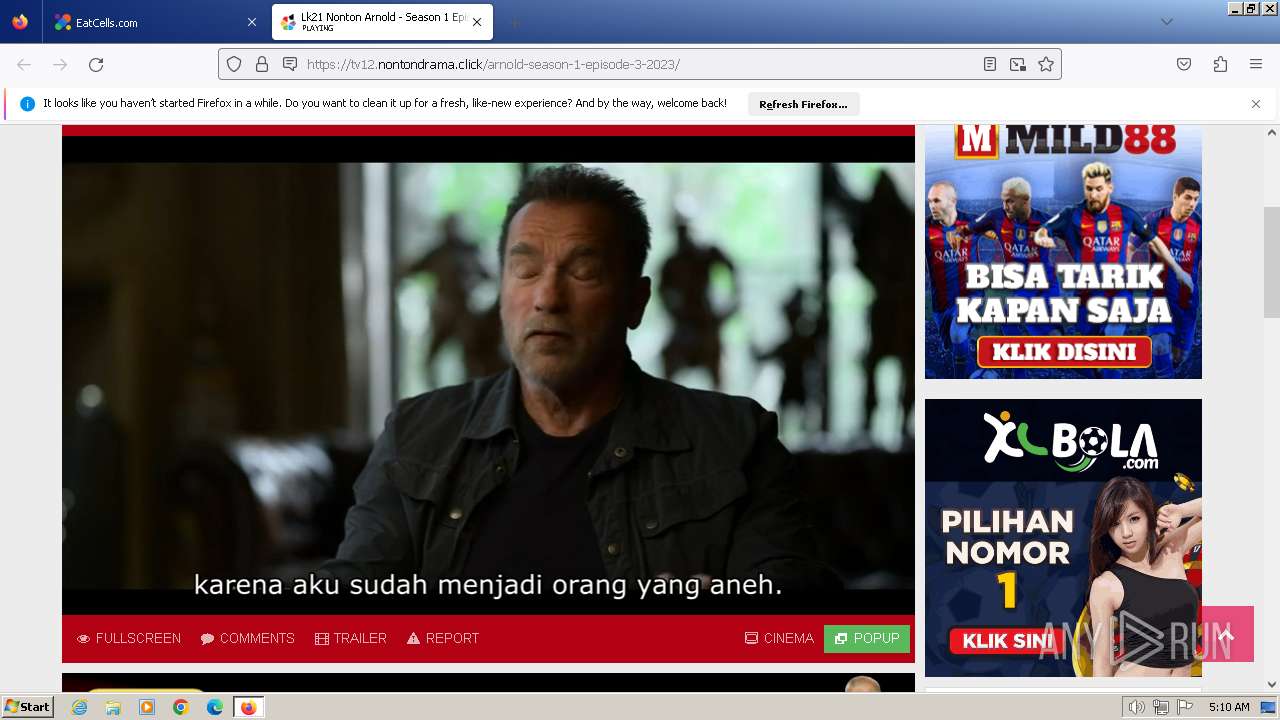Toggle CINEMA mode
Image resolution: width=1280 pixels, height=720 pixels.
point(779,638)
